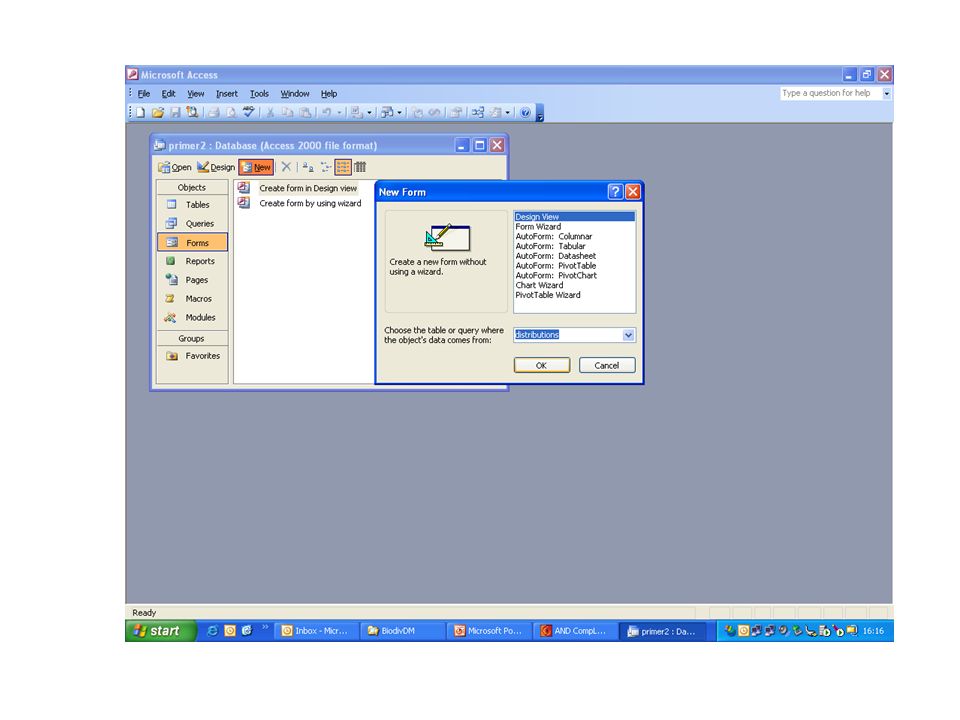960x720 pixels.
Task: Switch to Inbox taskbar window
Action: pyautogui.click(x=316, y=631)
